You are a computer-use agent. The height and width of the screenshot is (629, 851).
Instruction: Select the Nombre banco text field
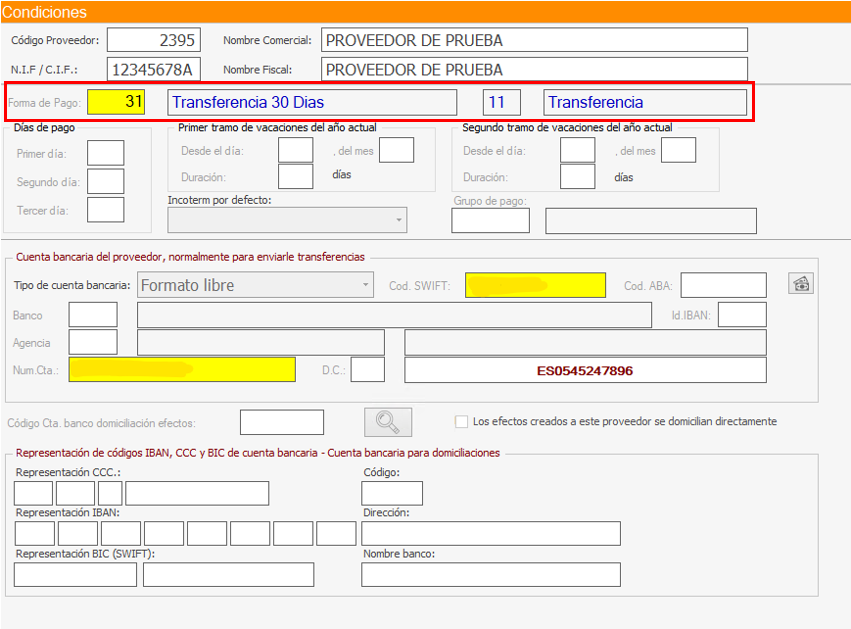[490, 574]
